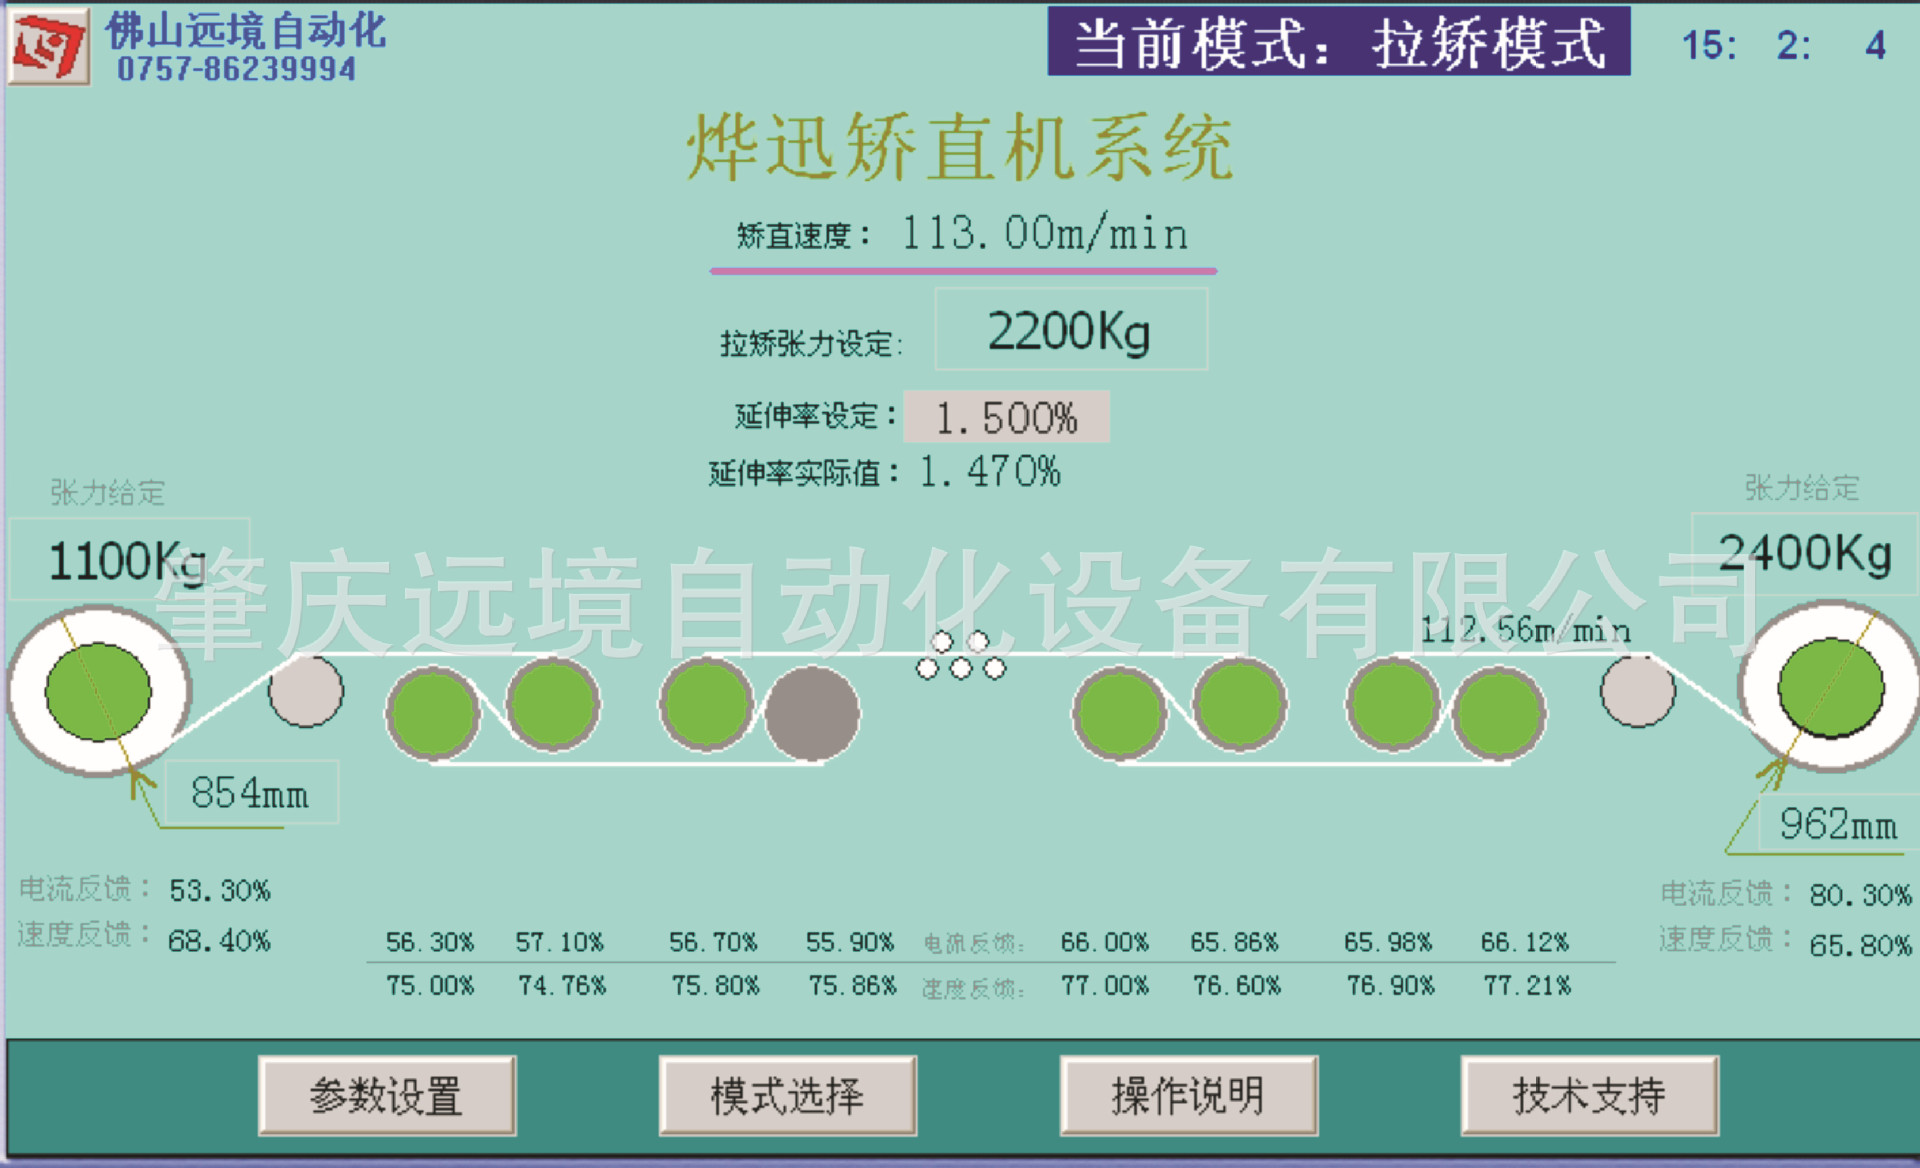This screenshot has width=1920, height=1168.
Task: Click the 854mm coil diameter box
Action: coord(250,793)
